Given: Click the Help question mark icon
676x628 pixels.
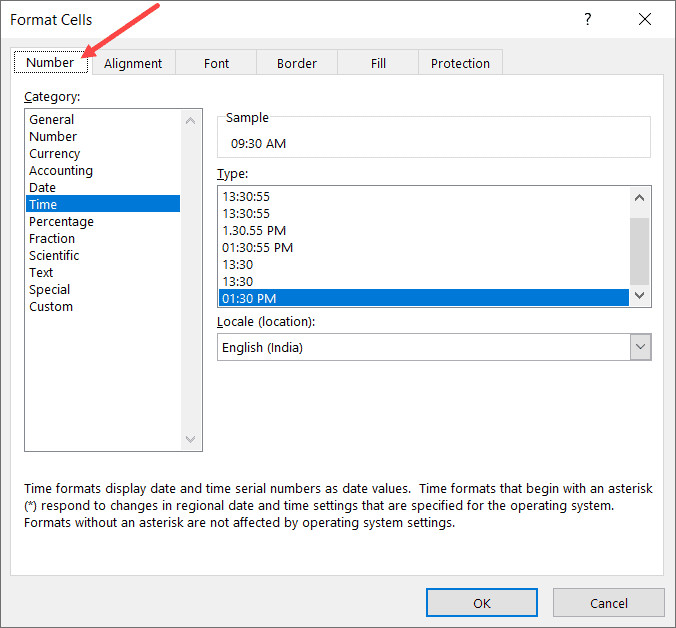Looking at the screenshot, I should 586,20.
